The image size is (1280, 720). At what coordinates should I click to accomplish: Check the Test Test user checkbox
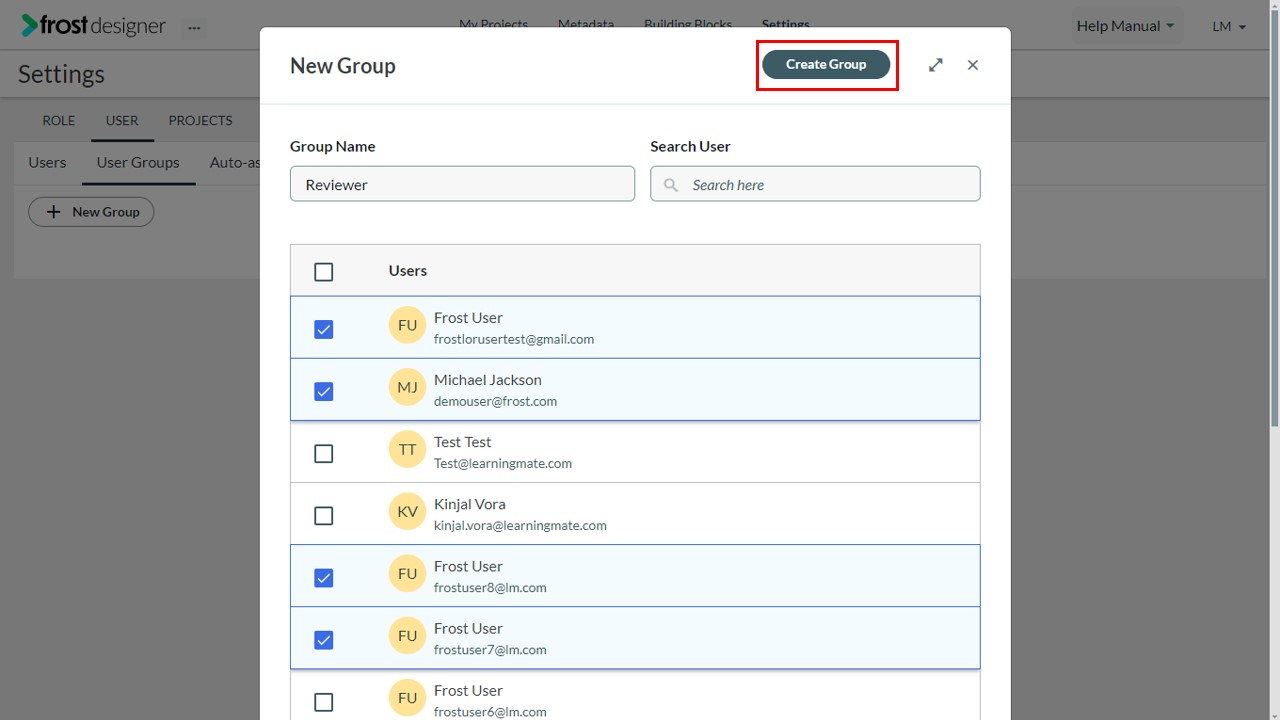324,453
